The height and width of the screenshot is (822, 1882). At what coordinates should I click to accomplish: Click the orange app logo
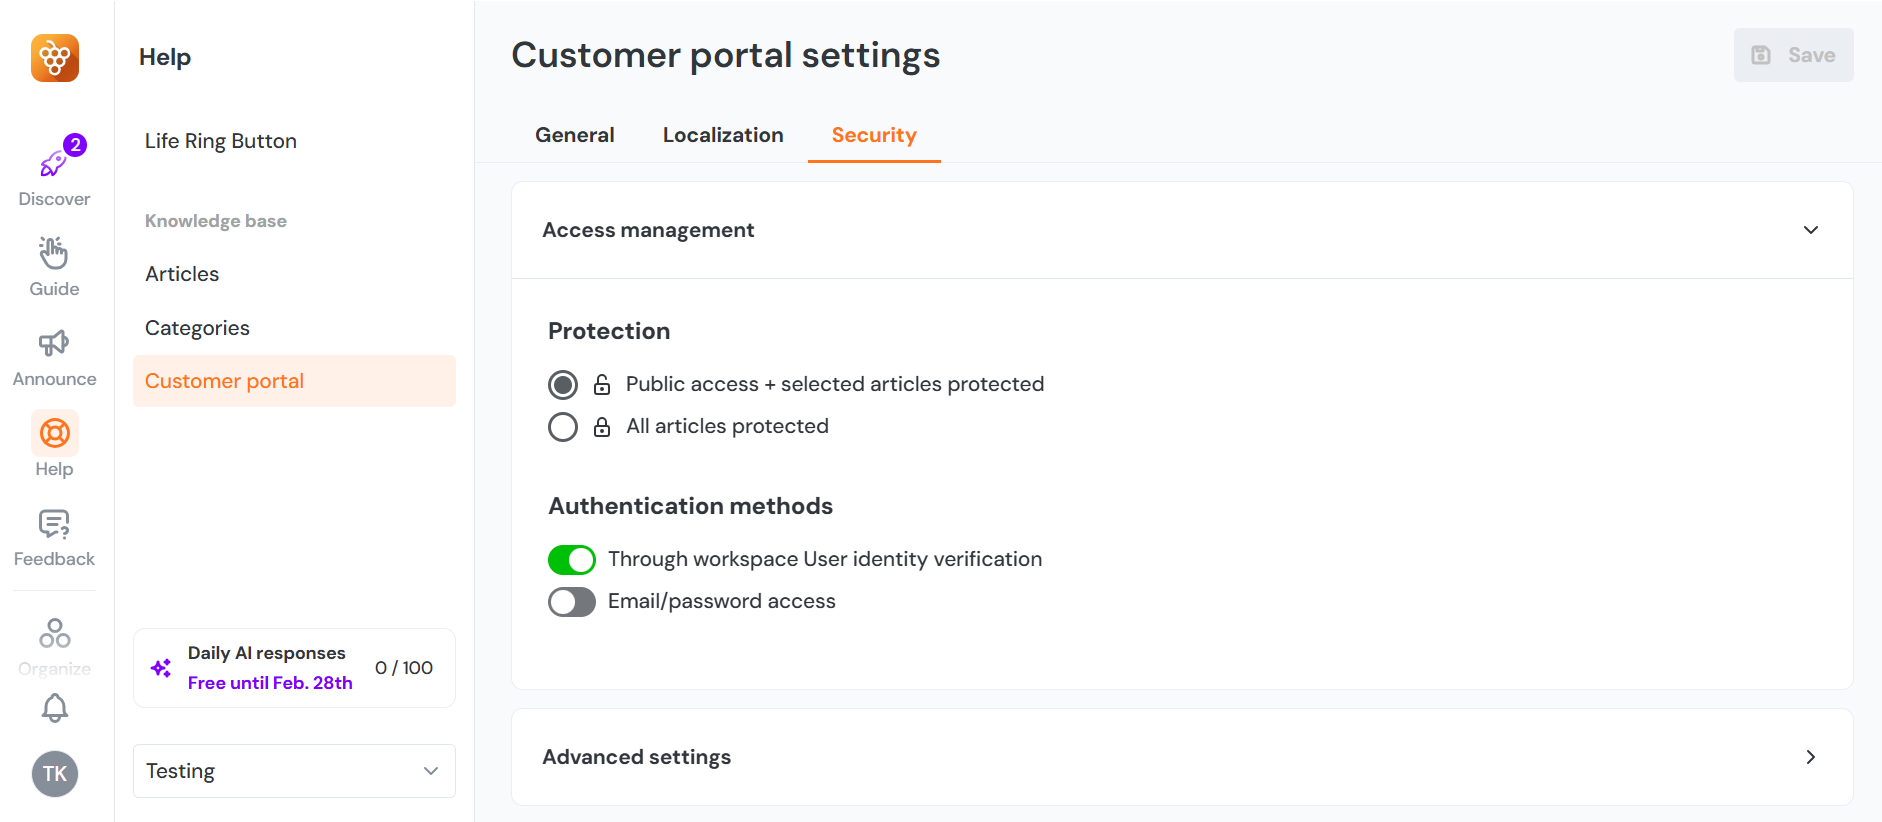(54, 58)
